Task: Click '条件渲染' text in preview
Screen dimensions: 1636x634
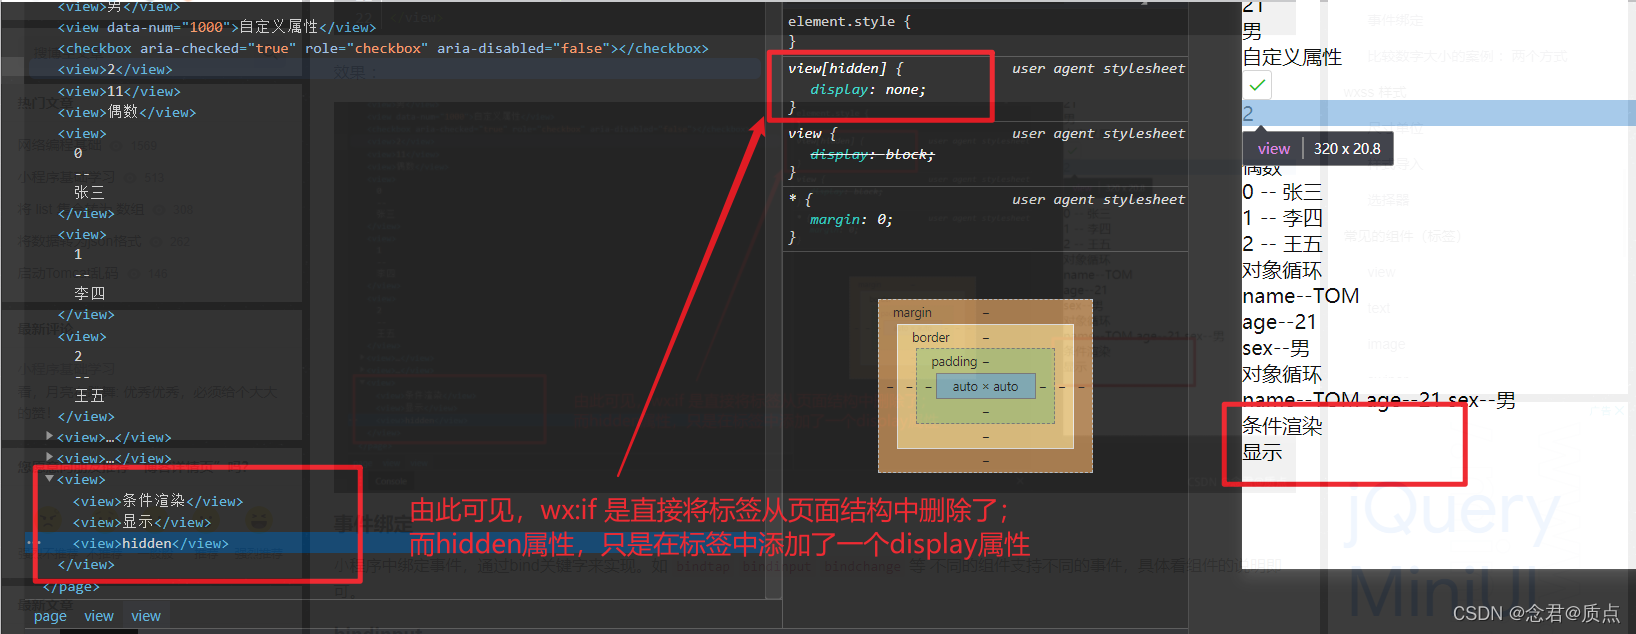Action: point(1282,426)
